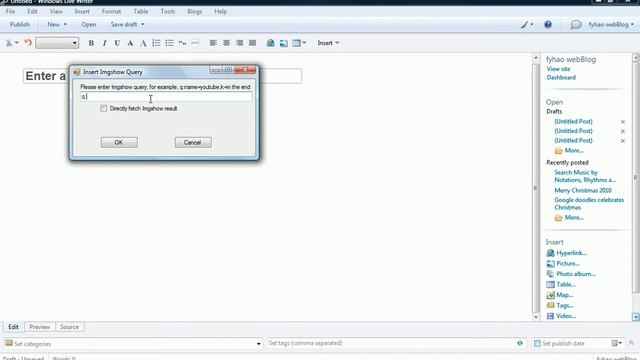Toggle bold formatting
Viewport: 640px width, 360px height.
pos(91,43)
